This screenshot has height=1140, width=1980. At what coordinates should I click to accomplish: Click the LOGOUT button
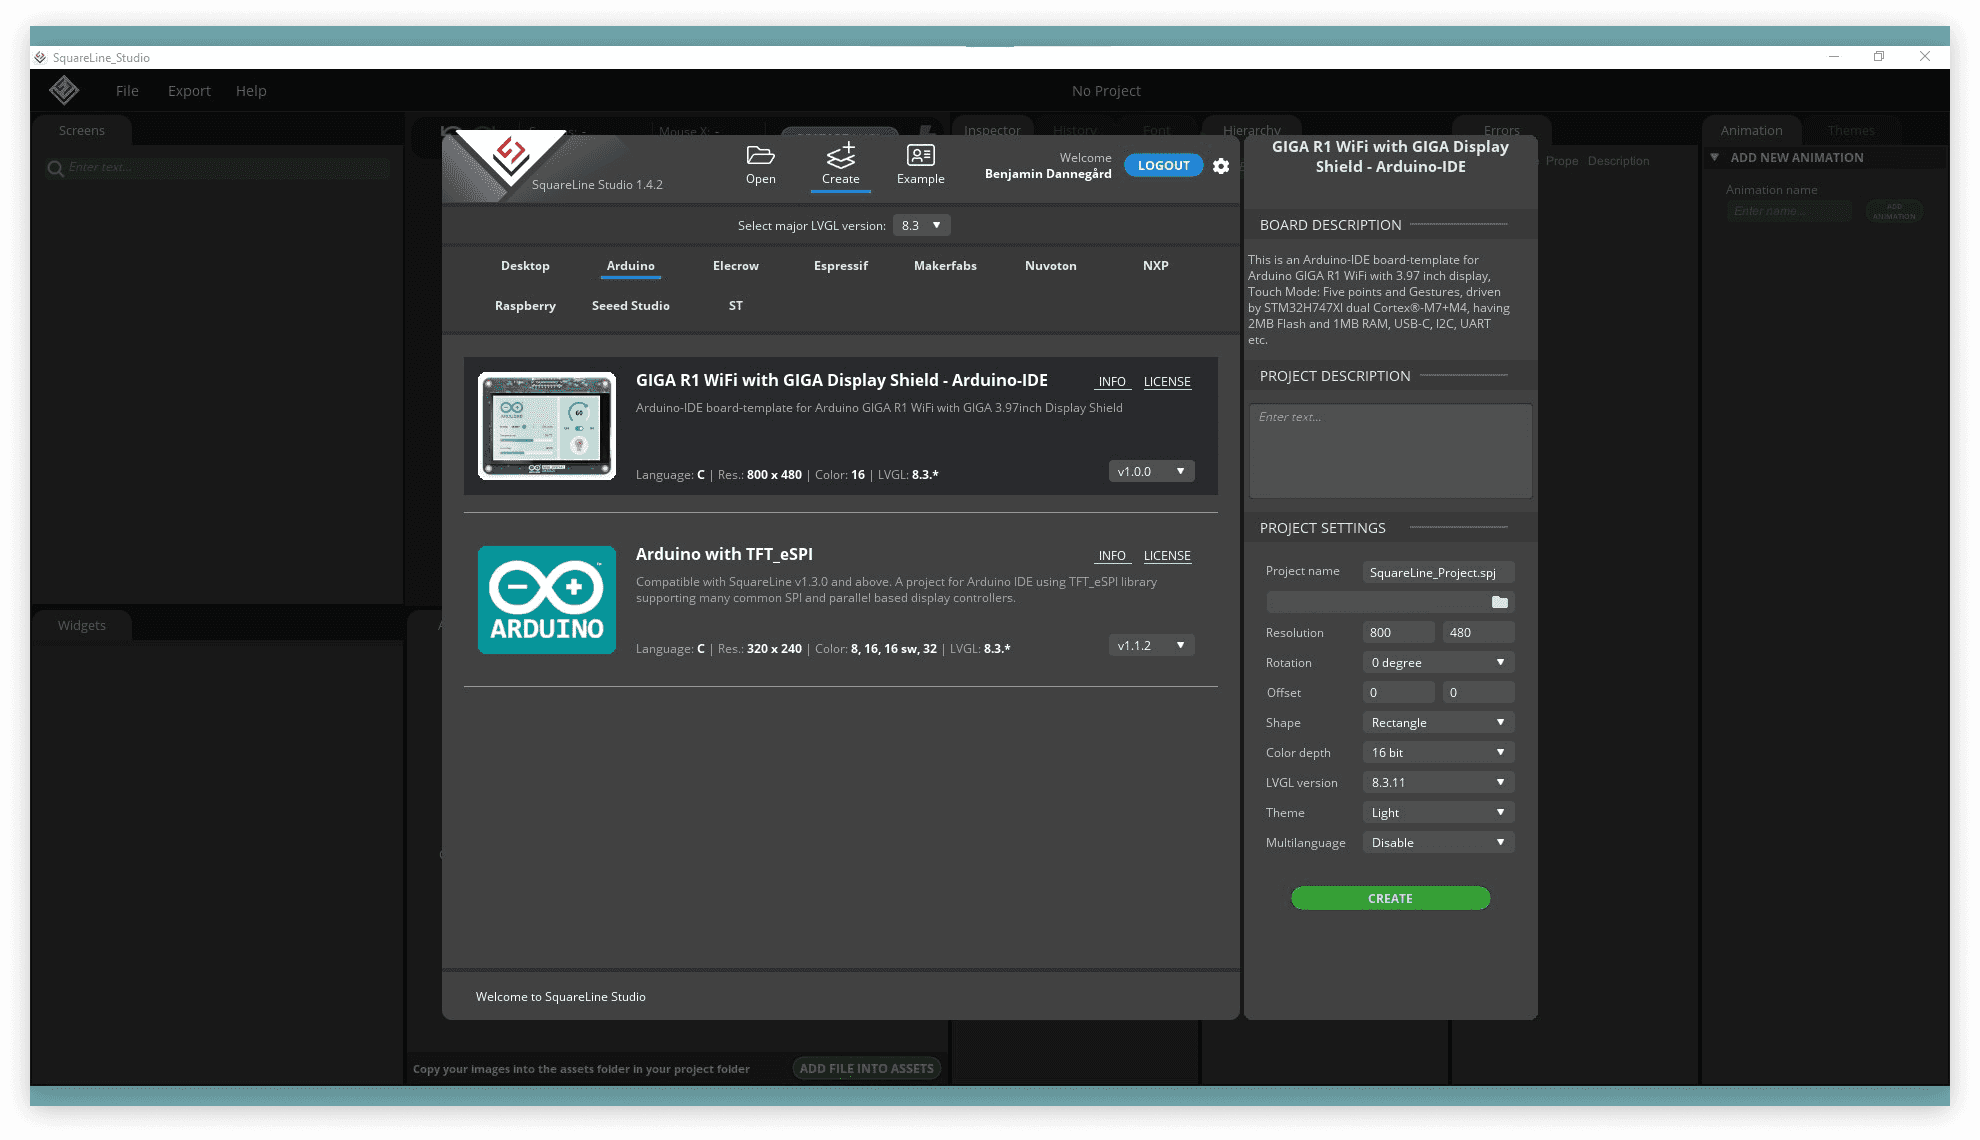pos(1163,166)
